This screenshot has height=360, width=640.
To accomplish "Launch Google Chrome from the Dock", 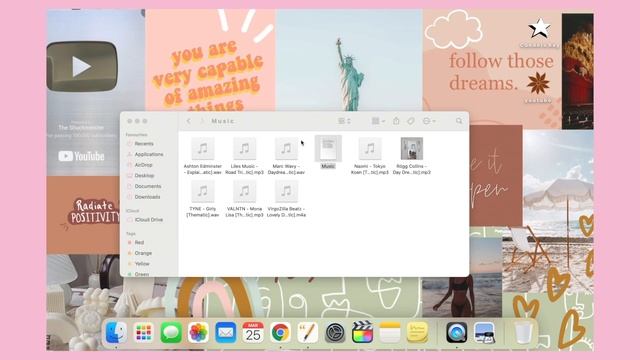I will (280, 333).
